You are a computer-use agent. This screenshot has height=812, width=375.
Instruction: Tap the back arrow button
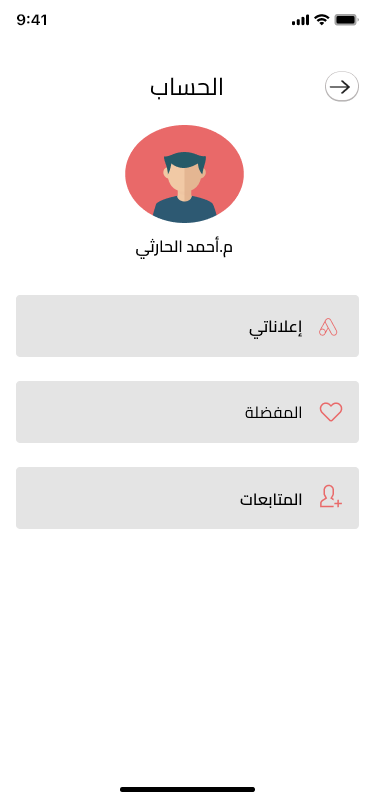(342, 86)
